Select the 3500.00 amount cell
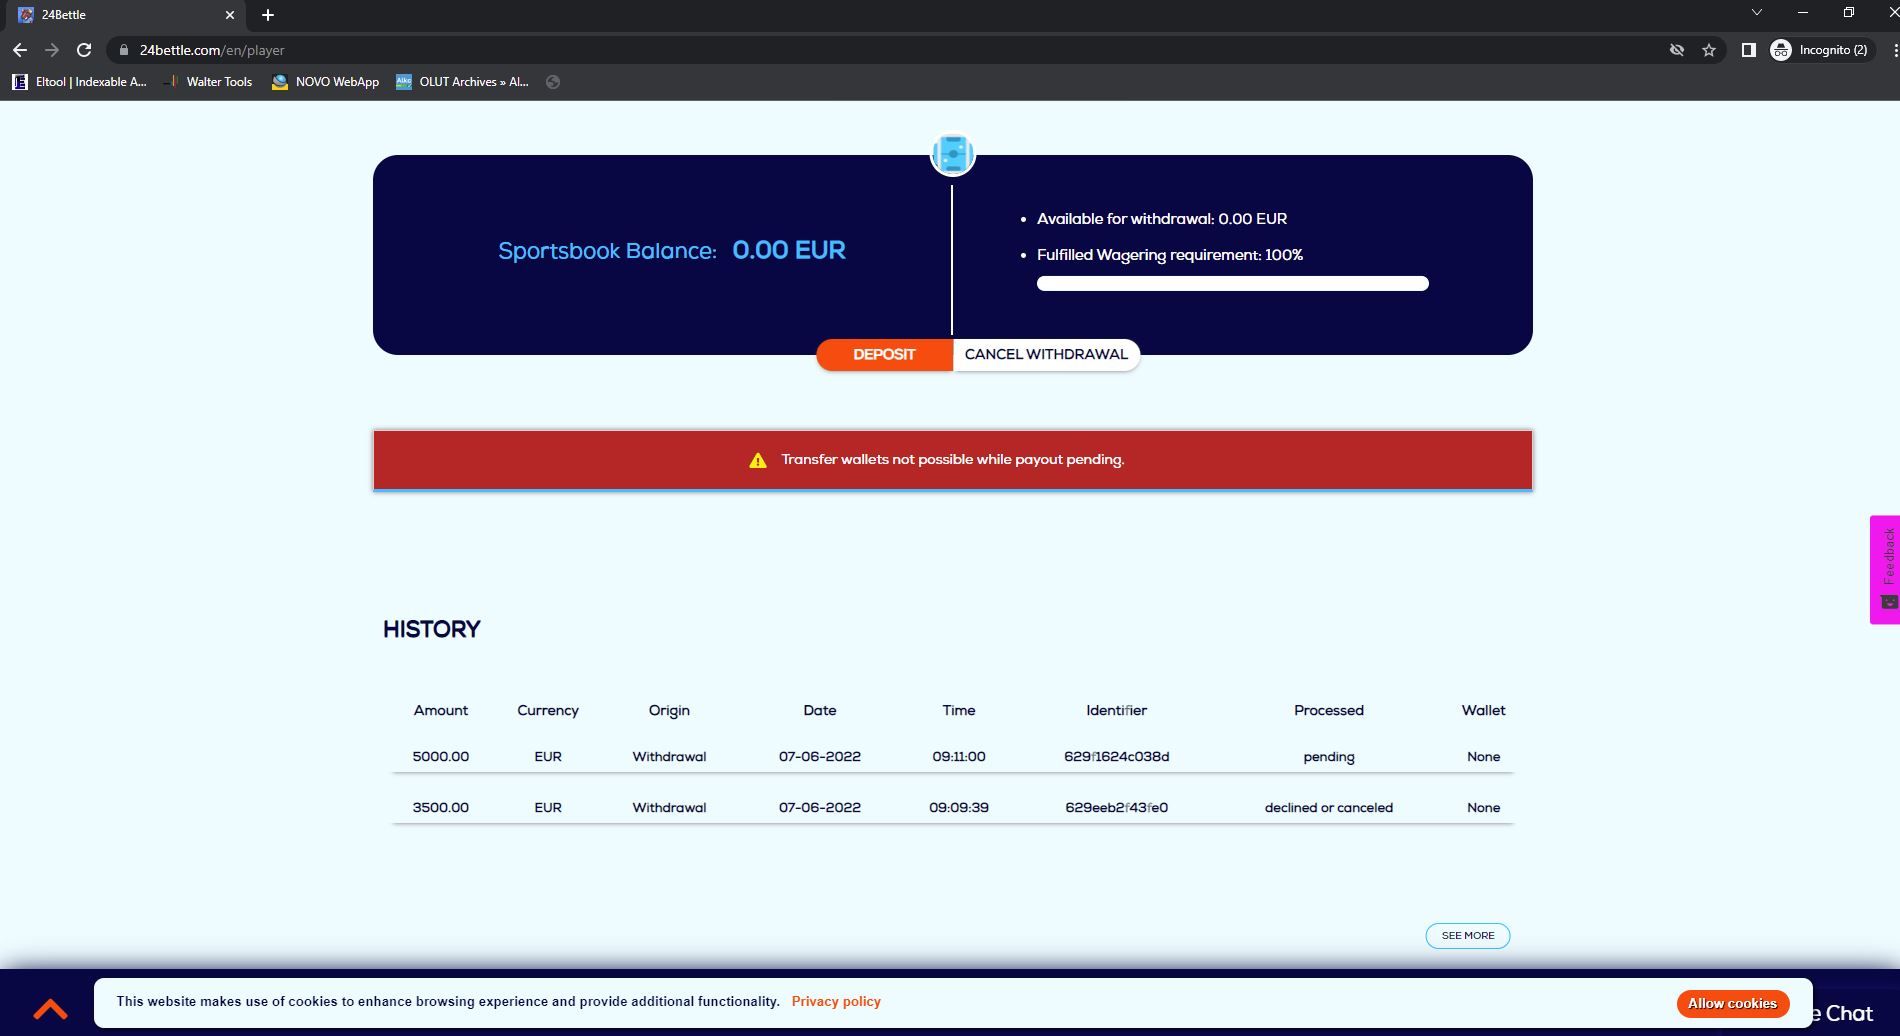Image resolution: width=1900 pixels, height=1036 pixels. pyautogui.click(x=441, y=808)
